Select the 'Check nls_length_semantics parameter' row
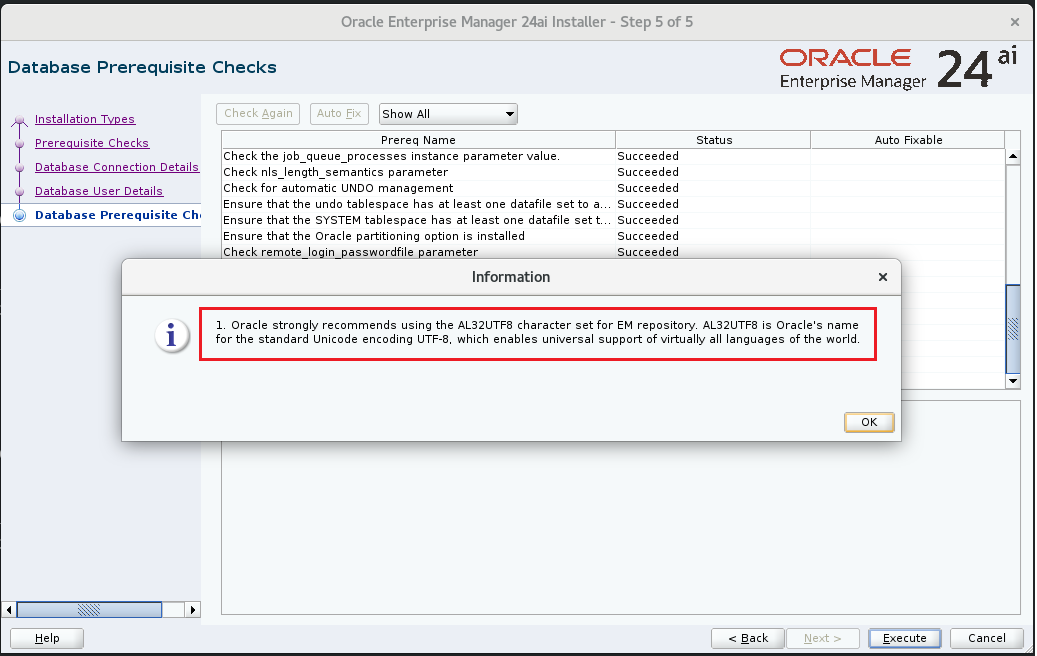1037x656 pixels. tap(613, 172)
